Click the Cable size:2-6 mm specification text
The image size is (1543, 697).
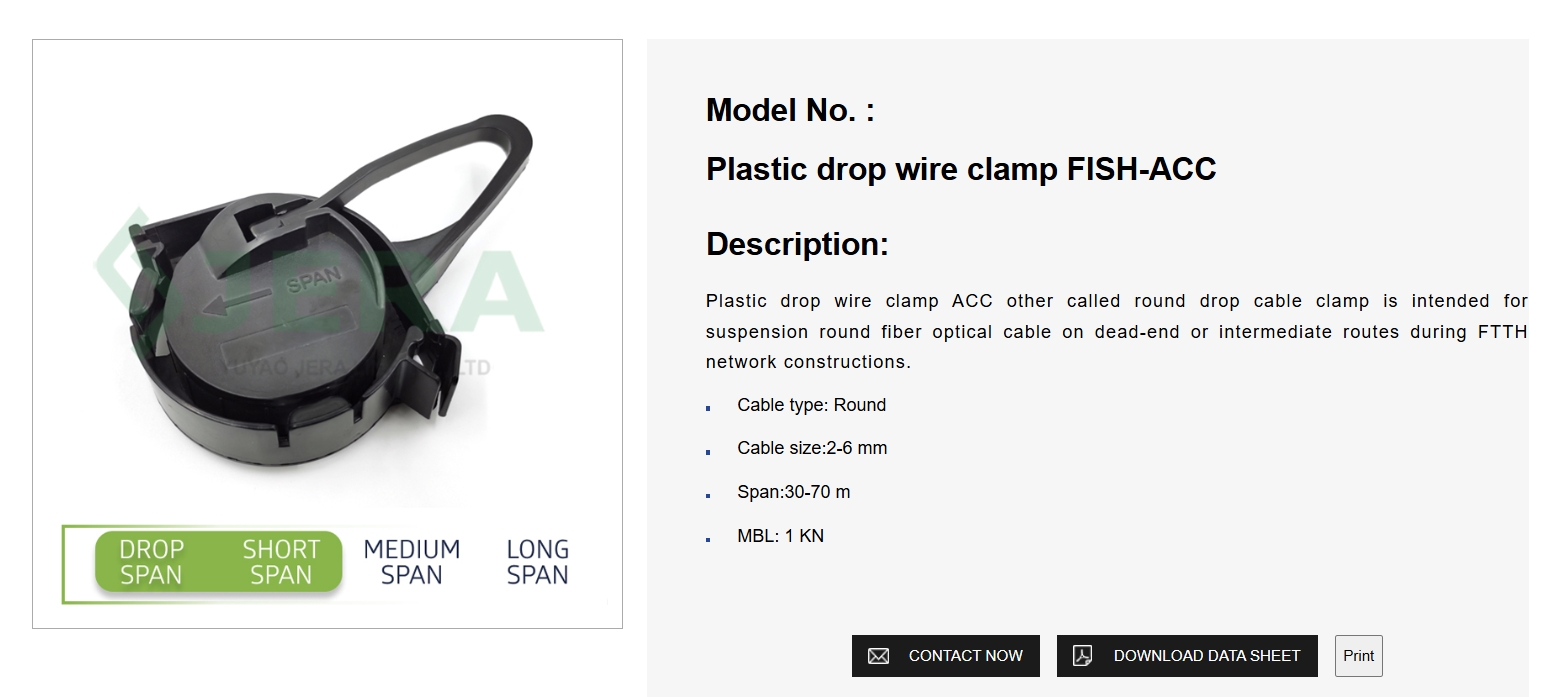812,448
